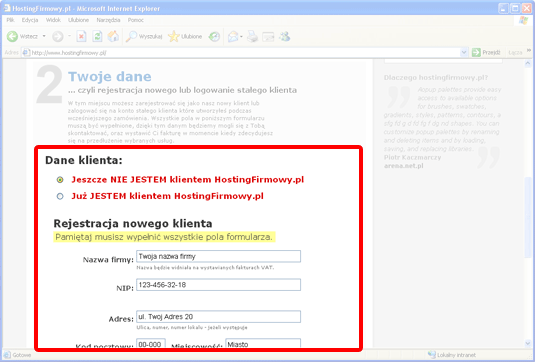The width and height of the screenshot is (535, 362).
Task: Click the scrollbar down arrow
Action: tap(528, 343)
